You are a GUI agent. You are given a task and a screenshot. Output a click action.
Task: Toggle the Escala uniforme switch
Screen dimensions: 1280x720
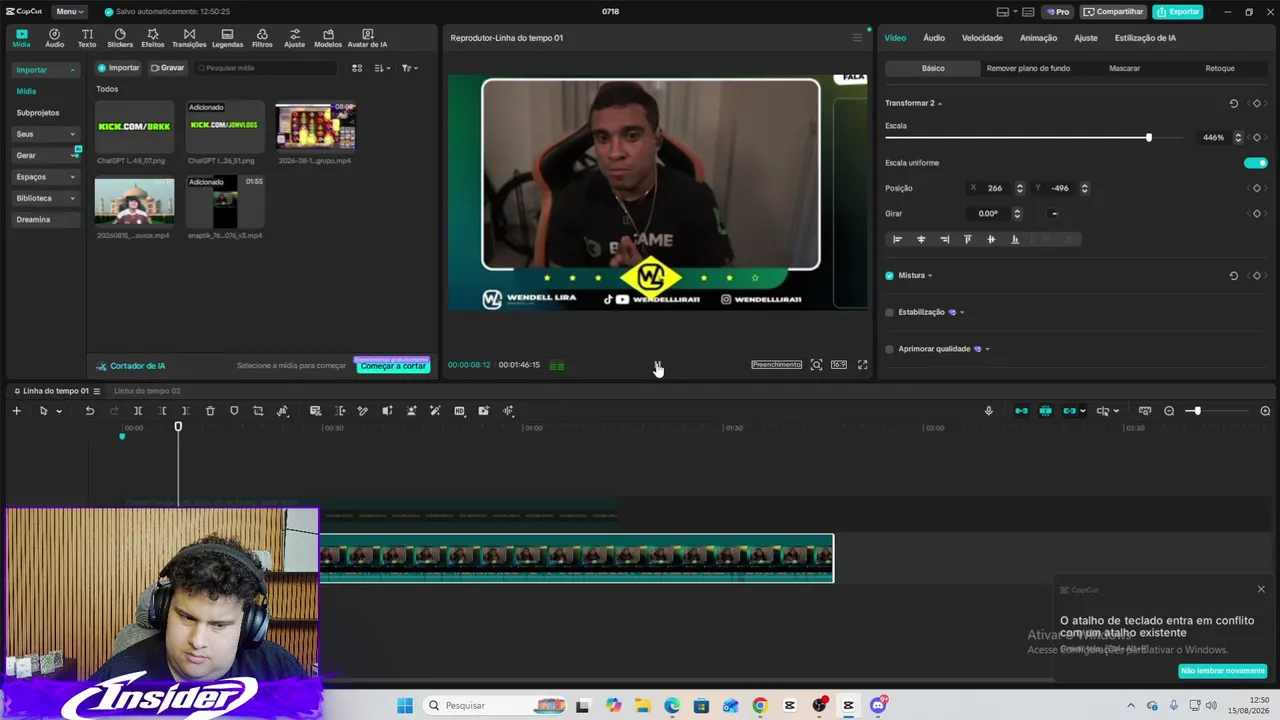1255,163
